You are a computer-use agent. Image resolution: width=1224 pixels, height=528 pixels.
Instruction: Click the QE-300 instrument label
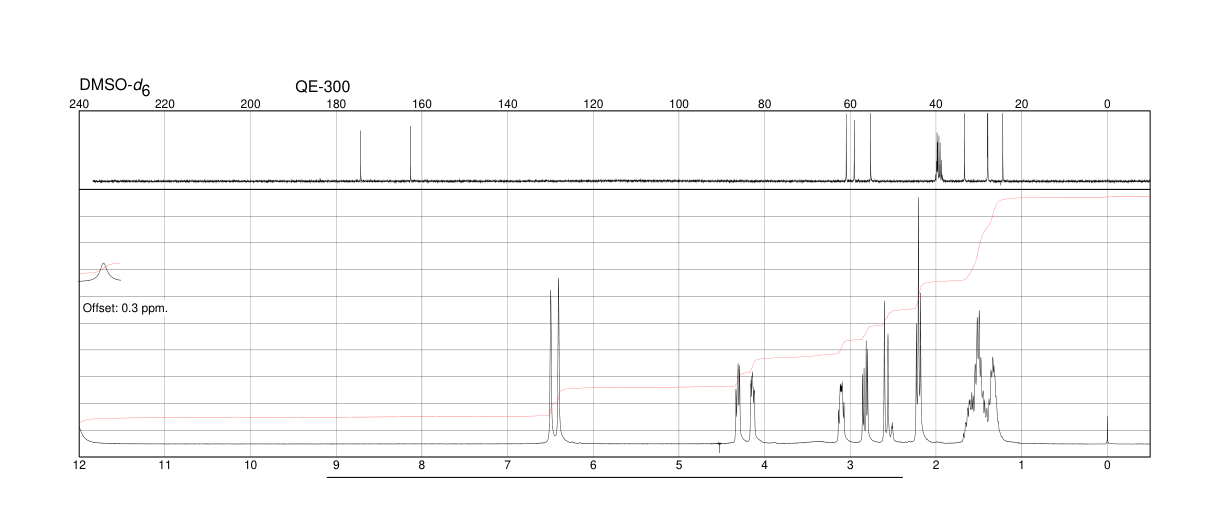323,87
